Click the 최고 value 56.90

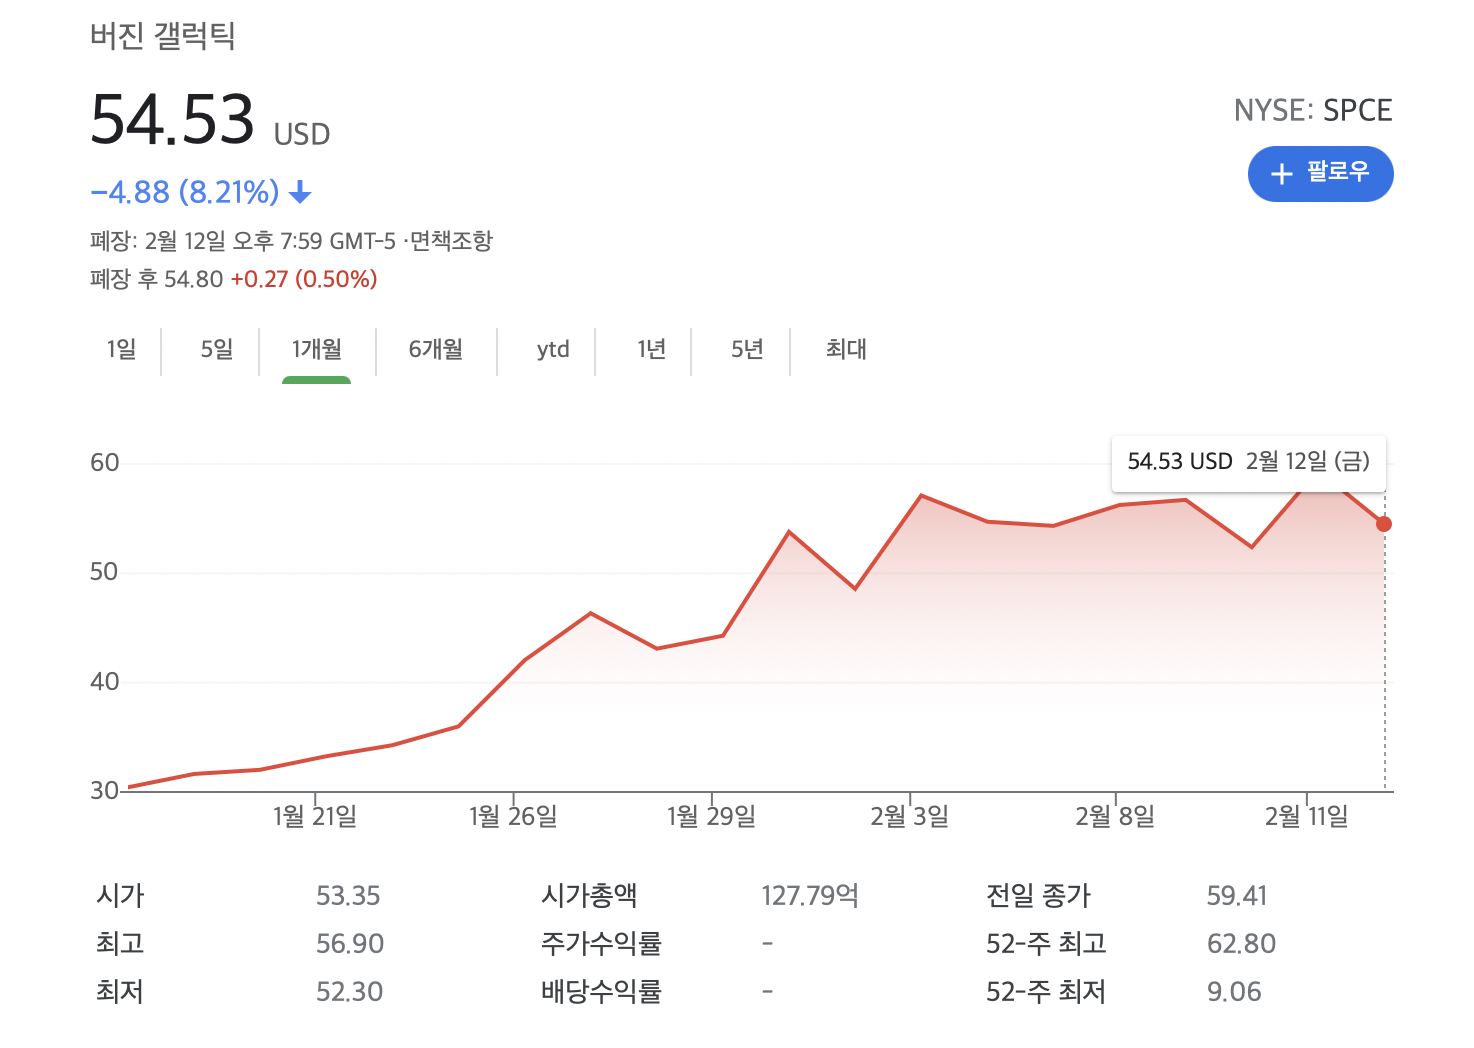pyautogui.click(x=350, y=944)
